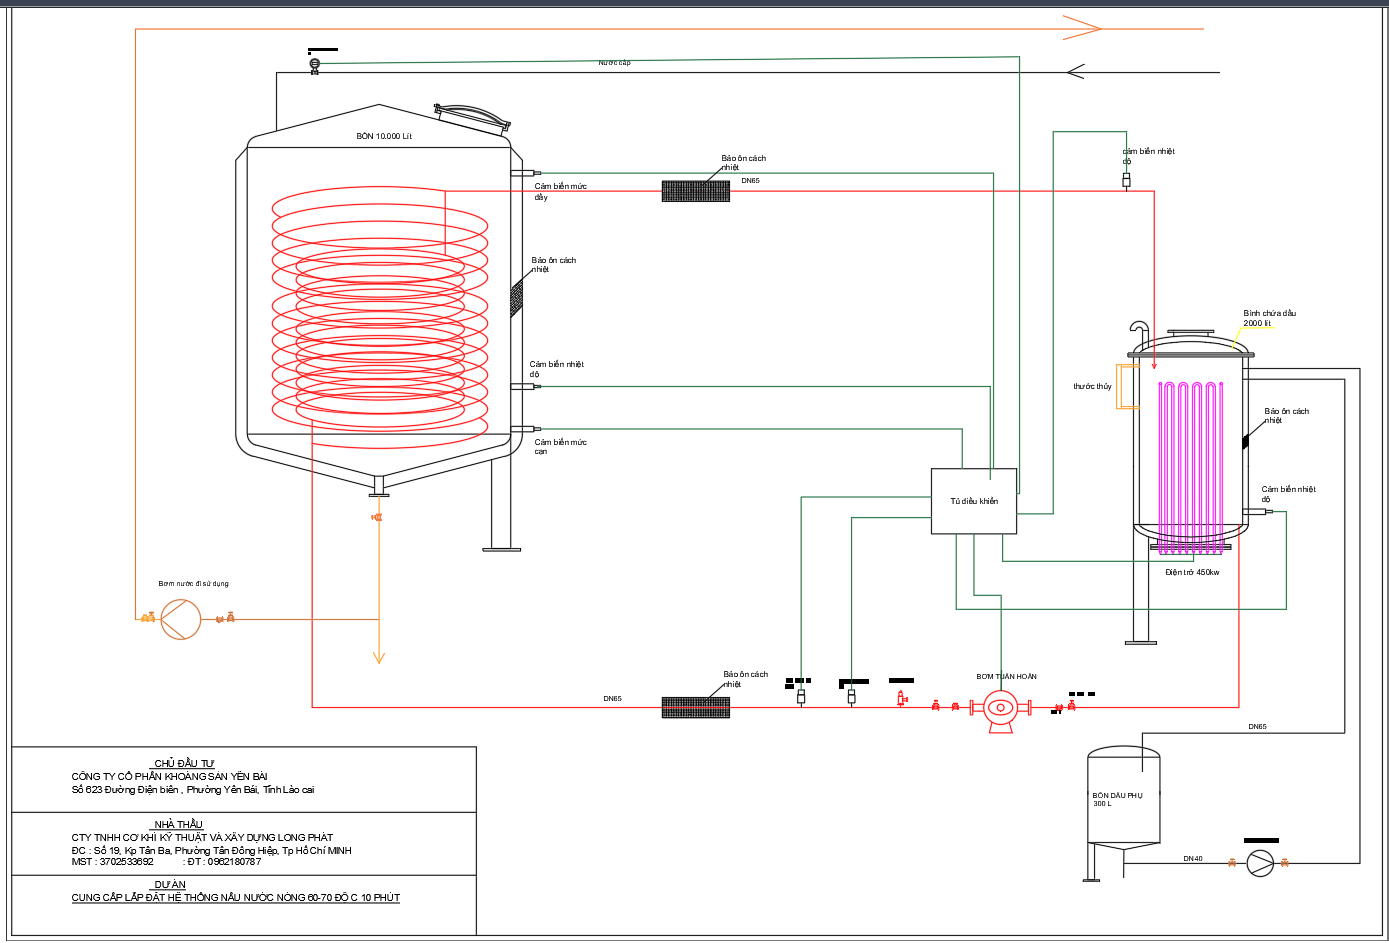Select the NHÀ THẦU heading in the title block
The height and width of the screenshot is (943, 1389).
pyautogui.click(x=178, y=824)
